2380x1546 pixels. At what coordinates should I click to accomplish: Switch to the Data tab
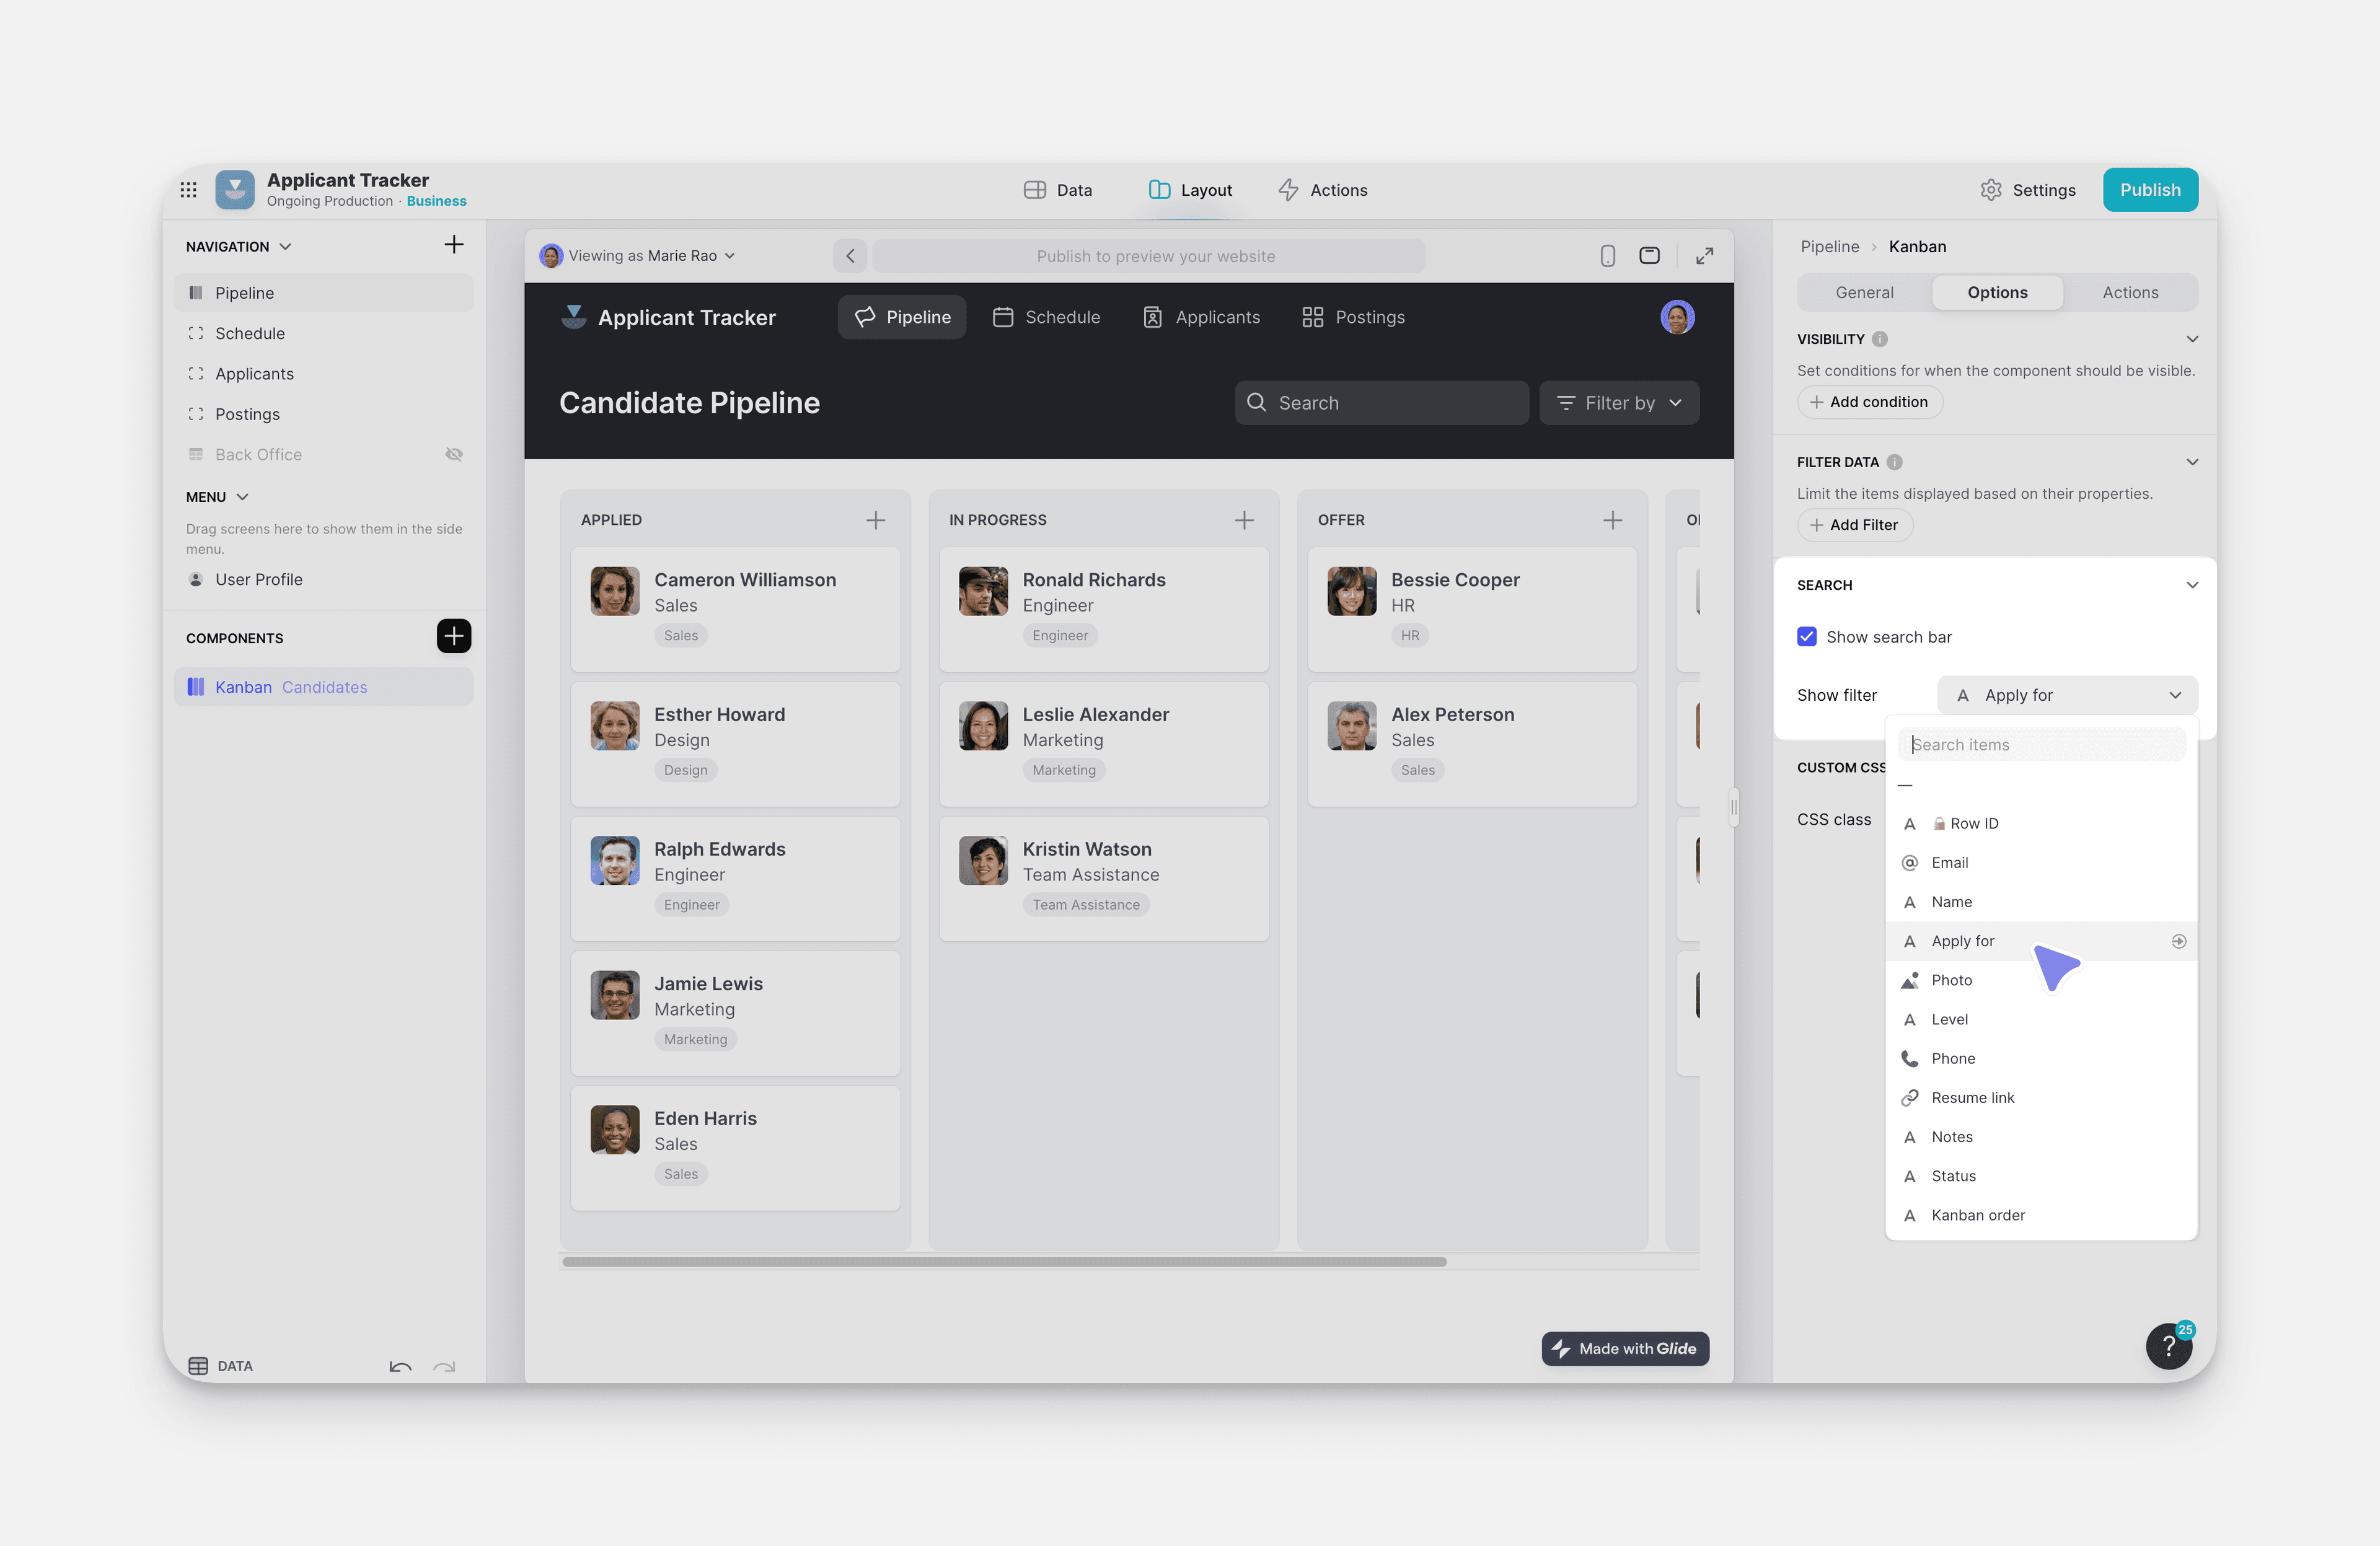1058,190
